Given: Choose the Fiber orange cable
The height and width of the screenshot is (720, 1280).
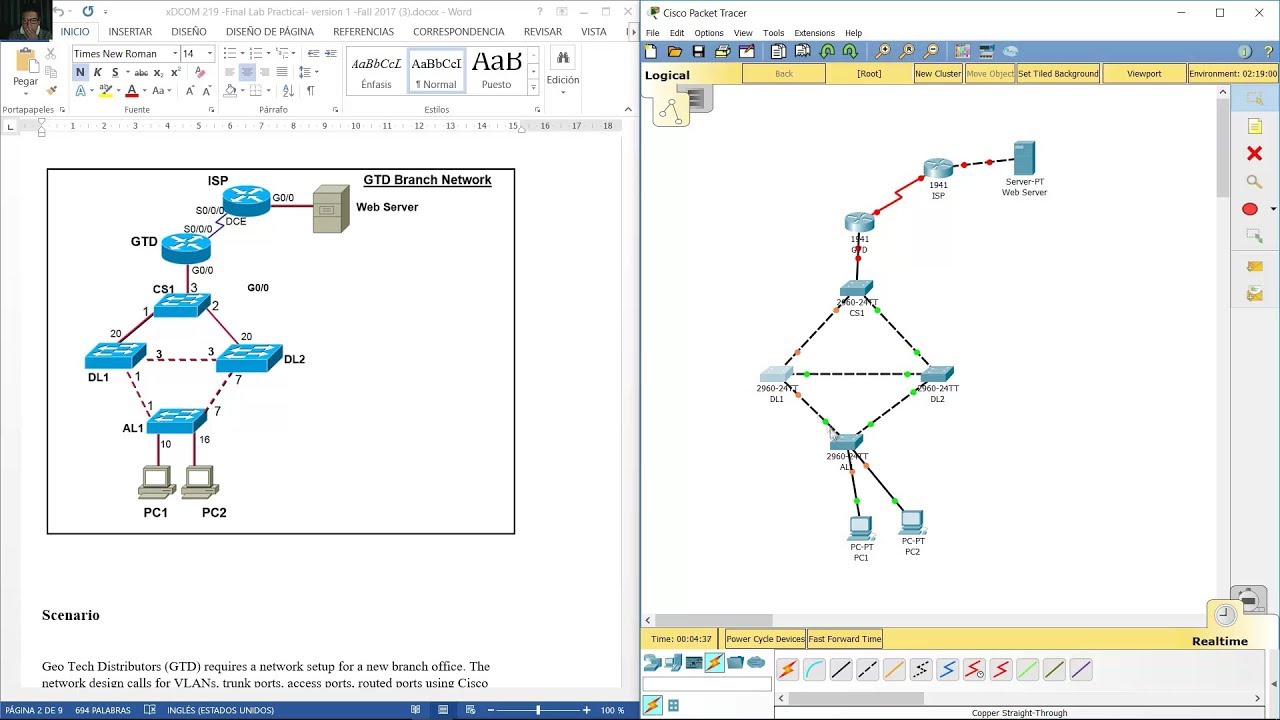Looking at the screenshot, I should click(894, 670).
